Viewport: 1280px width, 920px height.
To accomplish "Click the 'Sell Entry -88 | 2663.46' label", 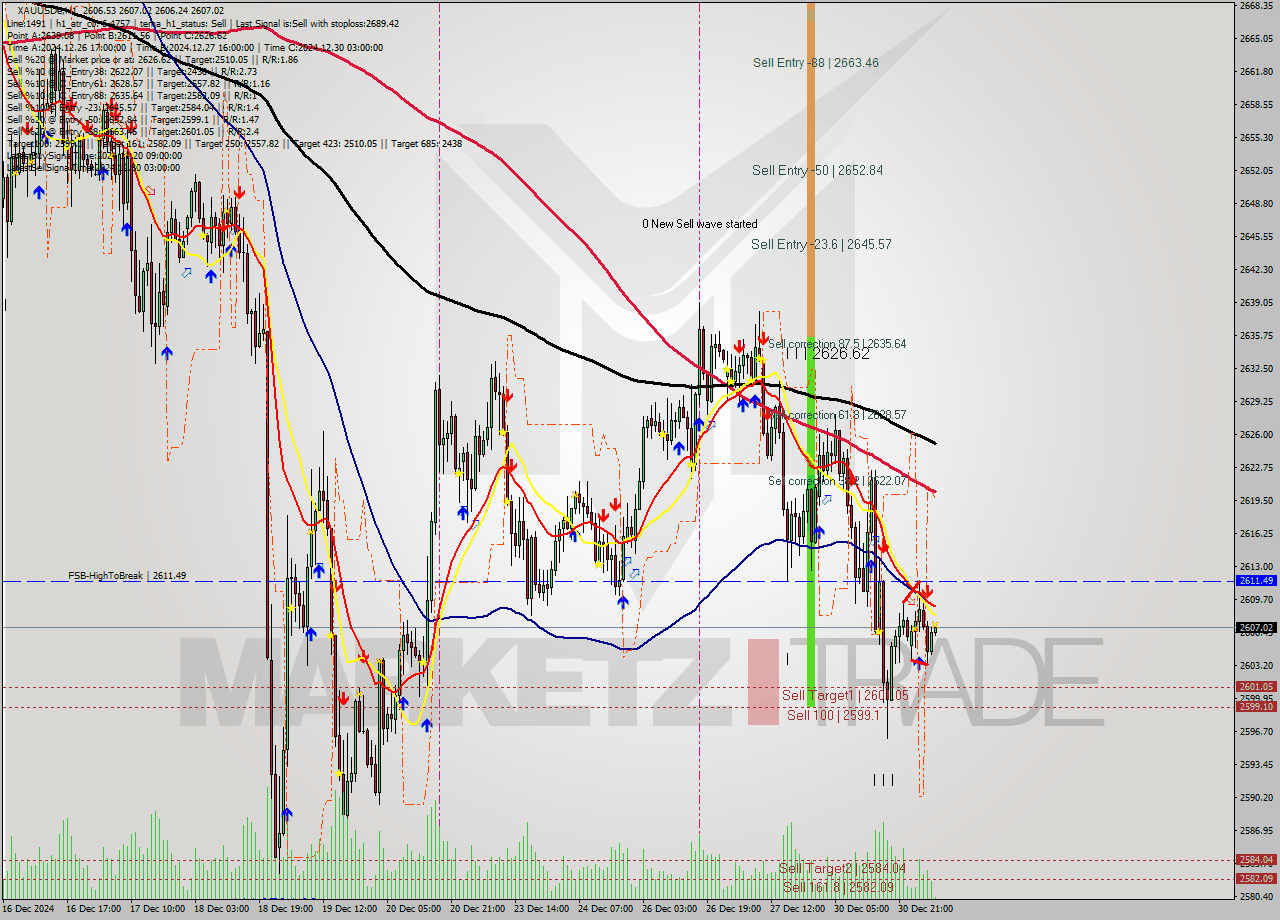I will 815,63.
